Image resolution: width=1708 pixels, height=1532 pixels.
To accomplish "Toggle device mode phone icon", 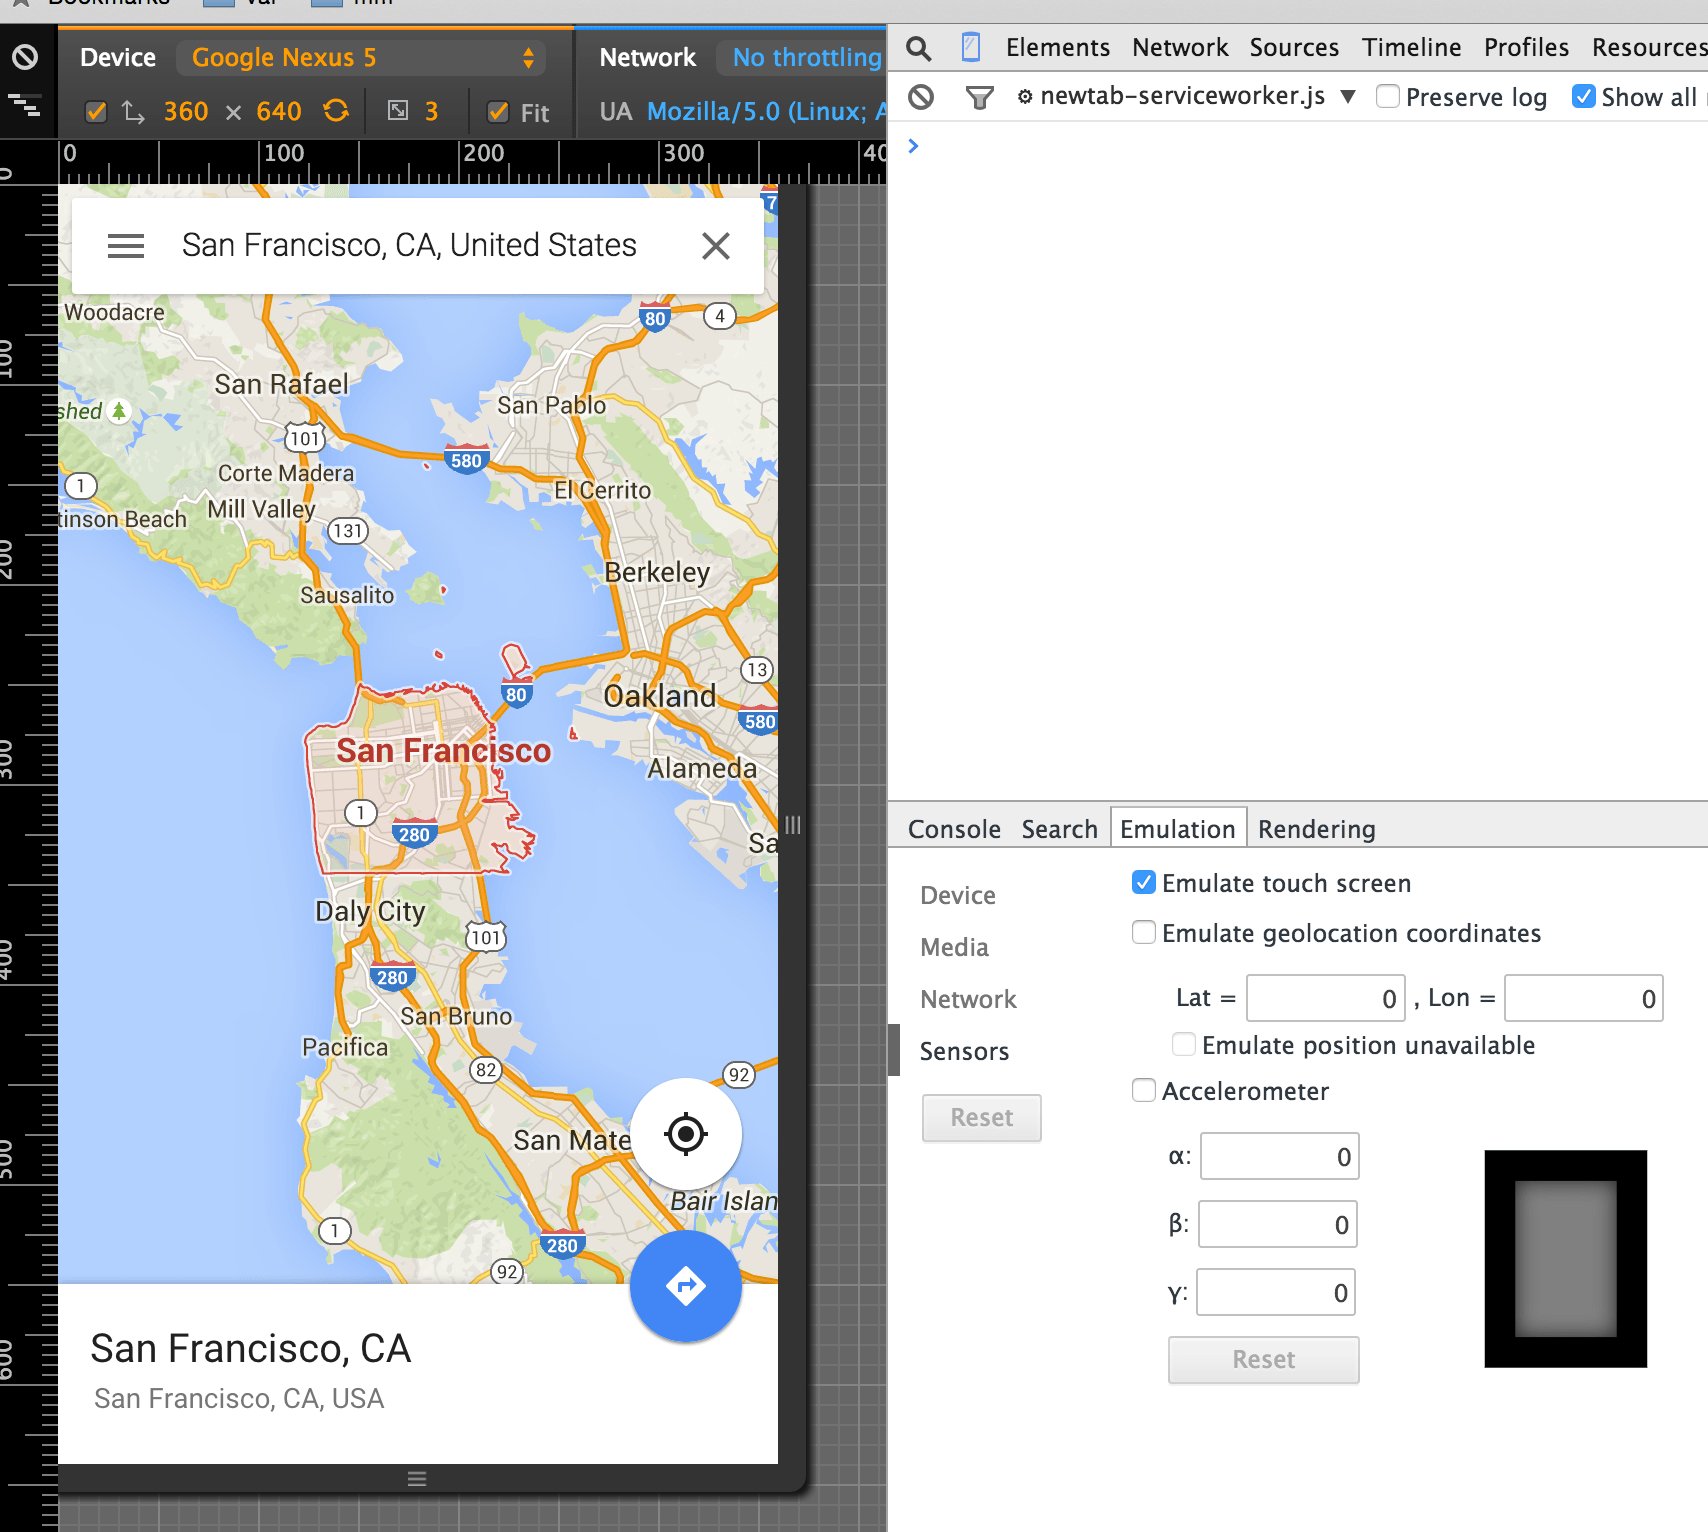I will tap(970, 47).
